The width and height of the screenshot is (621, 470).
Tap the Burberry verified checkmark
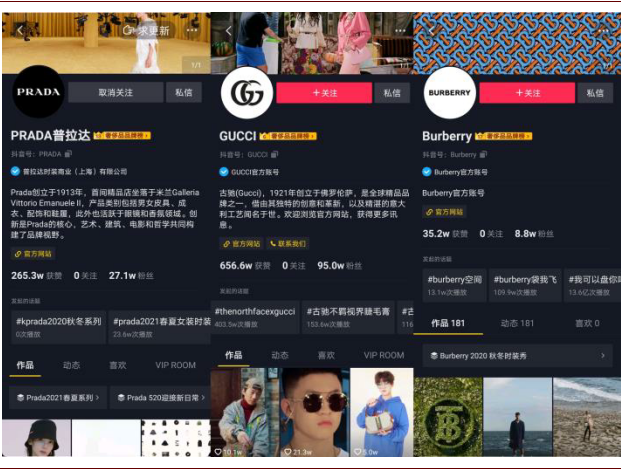427,172
